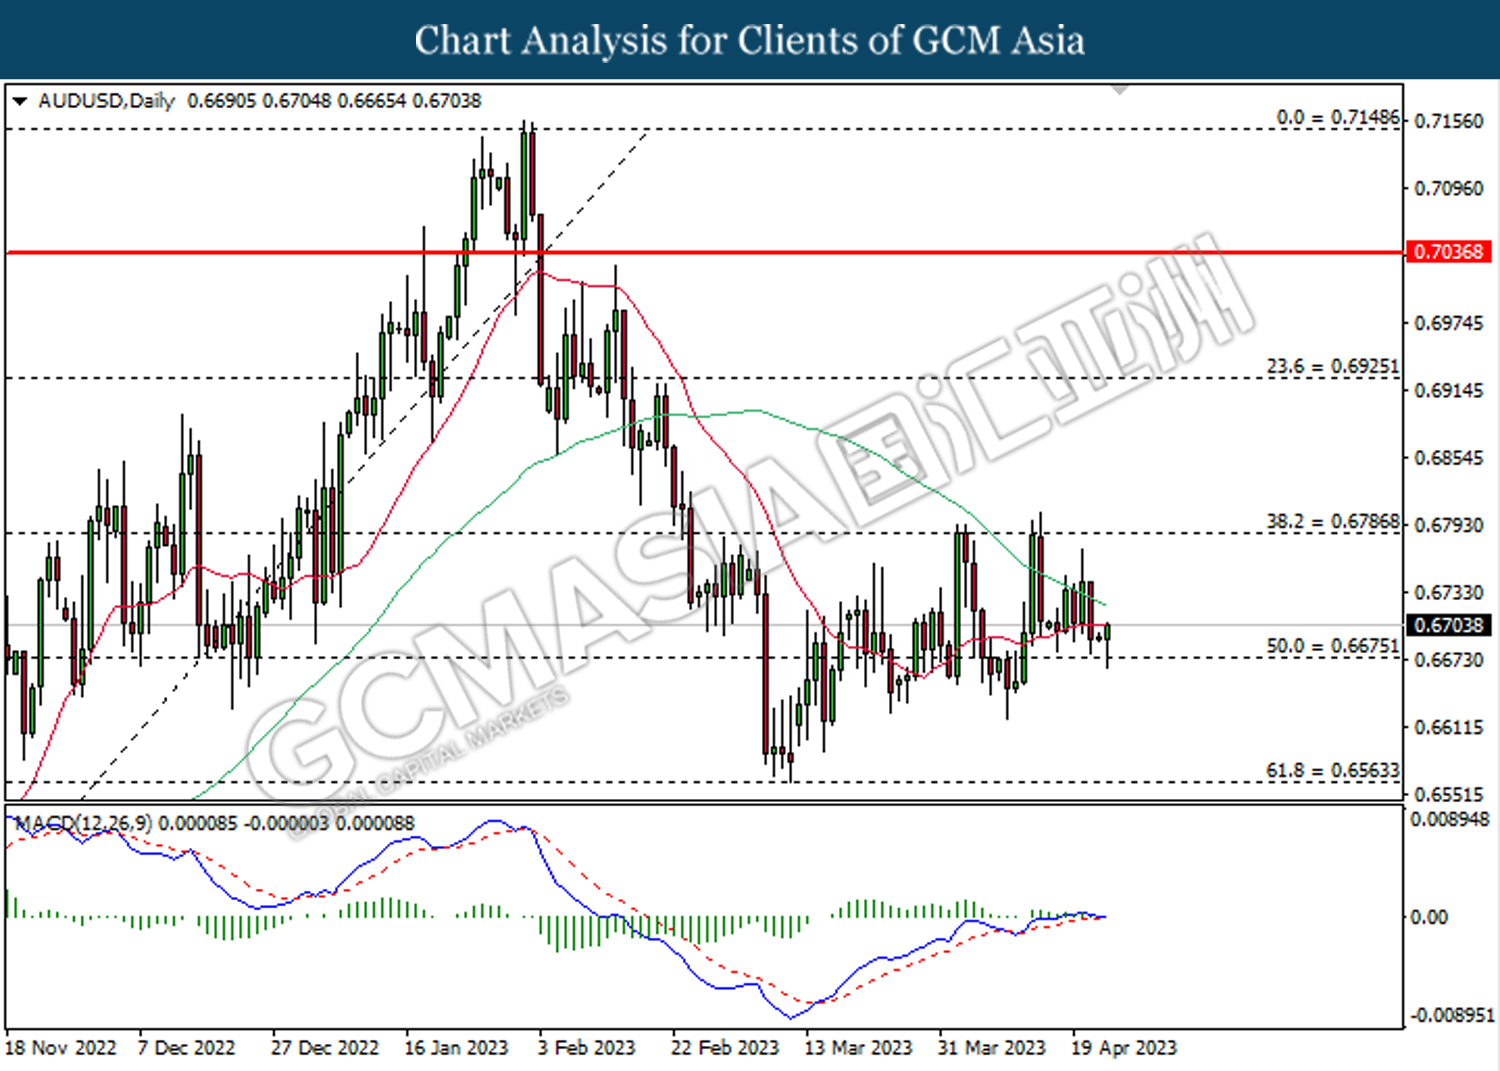Click the Fibonacci label 61.8 = 0.65633
The image size is (1500, 1071).
[1333, 771]
